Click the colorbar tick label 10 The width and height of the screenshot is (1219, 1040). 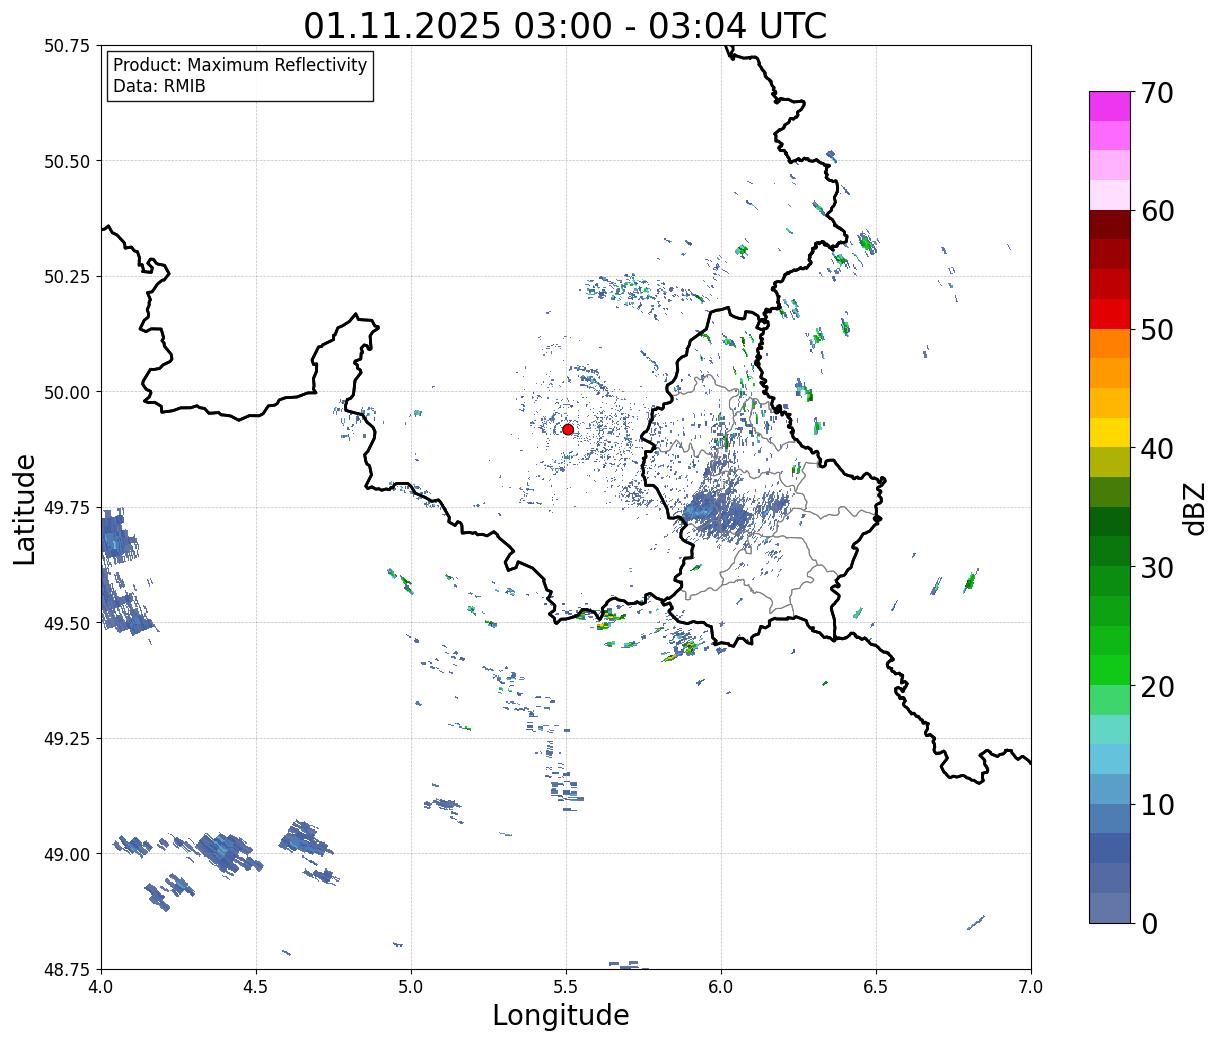(x=1156, y=804)
